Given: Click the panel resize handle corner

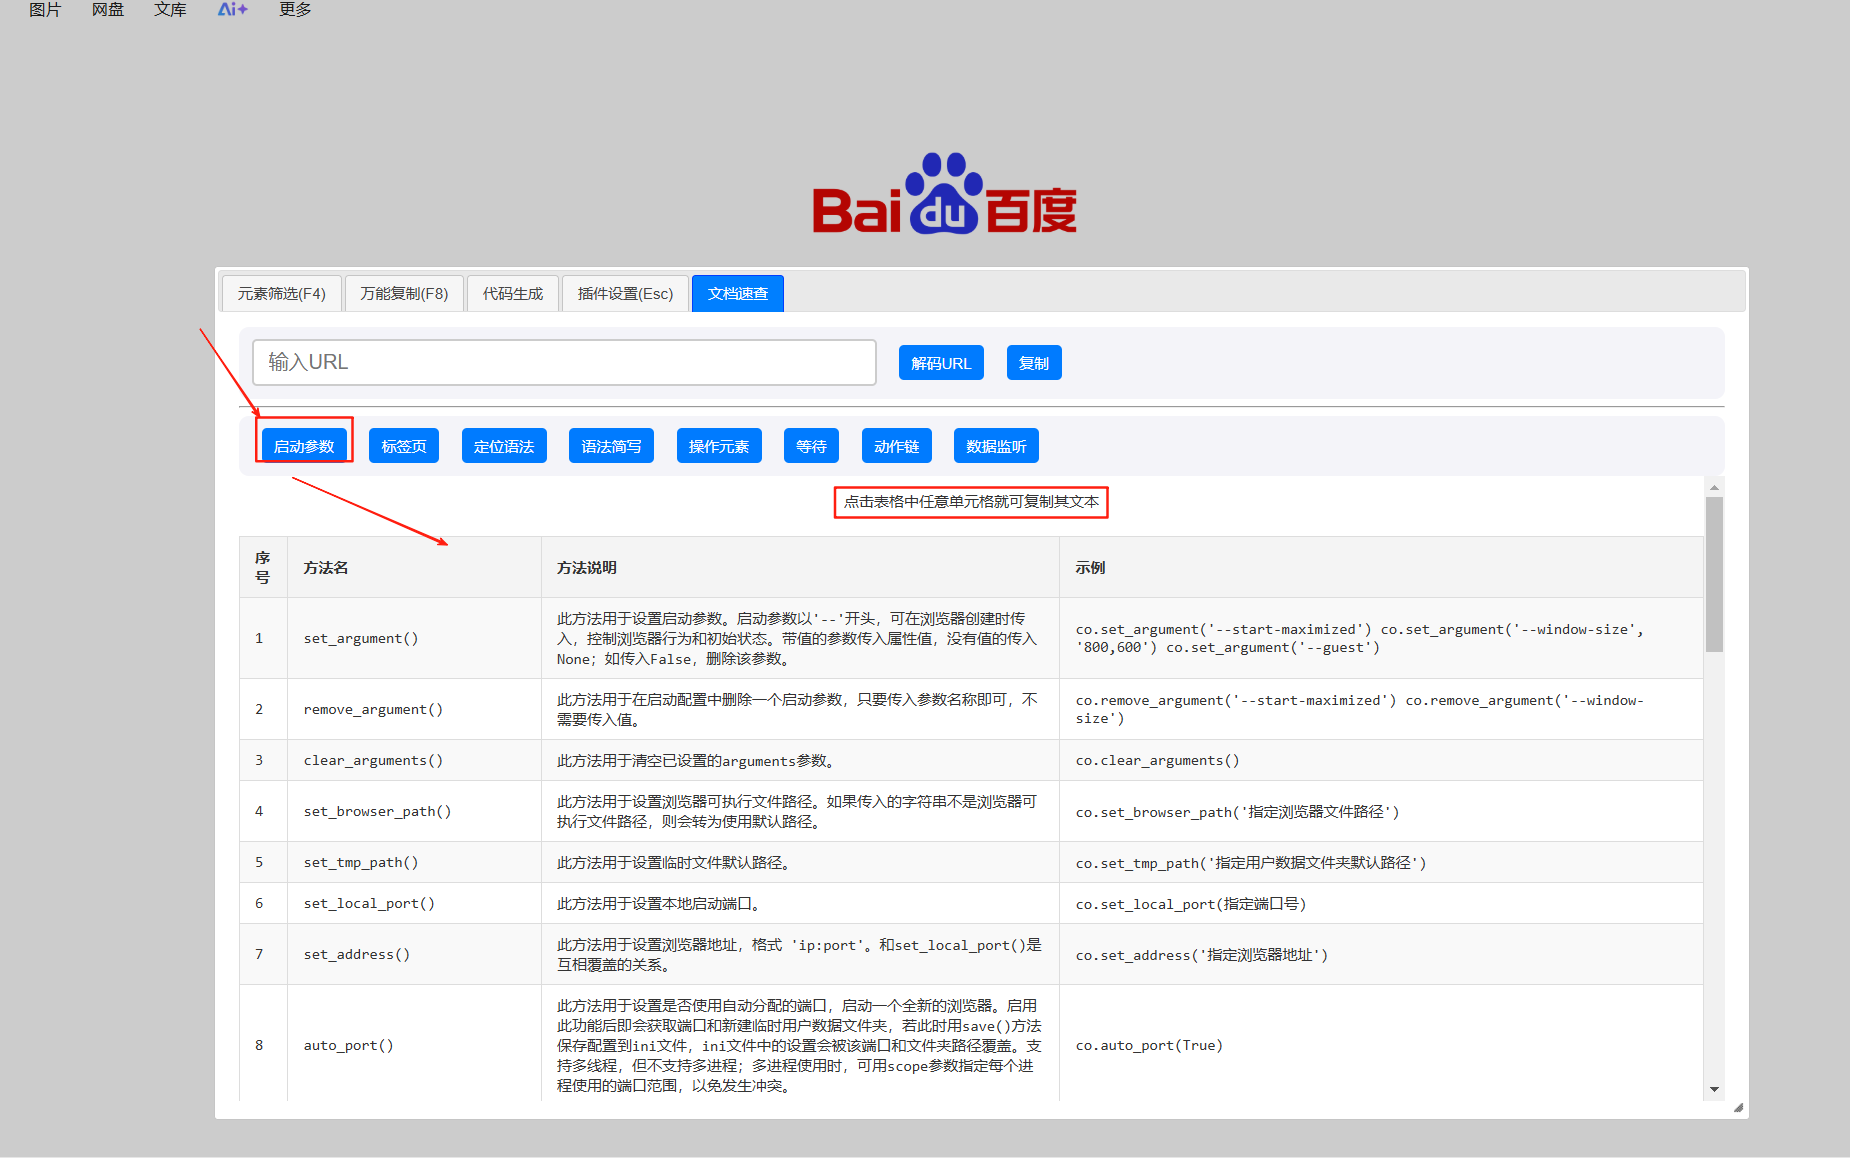Looking at the screenshot, I should pos(1738,1107).
